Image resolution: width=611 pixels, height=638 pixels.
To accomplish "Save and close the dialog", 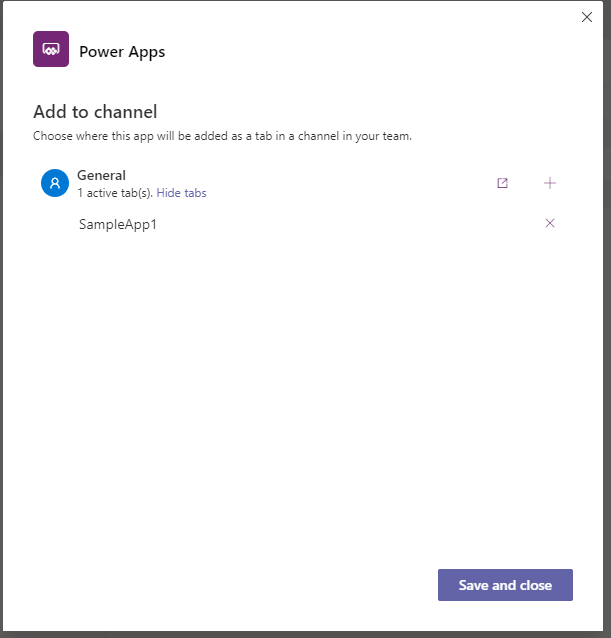I will pos(505,585).
